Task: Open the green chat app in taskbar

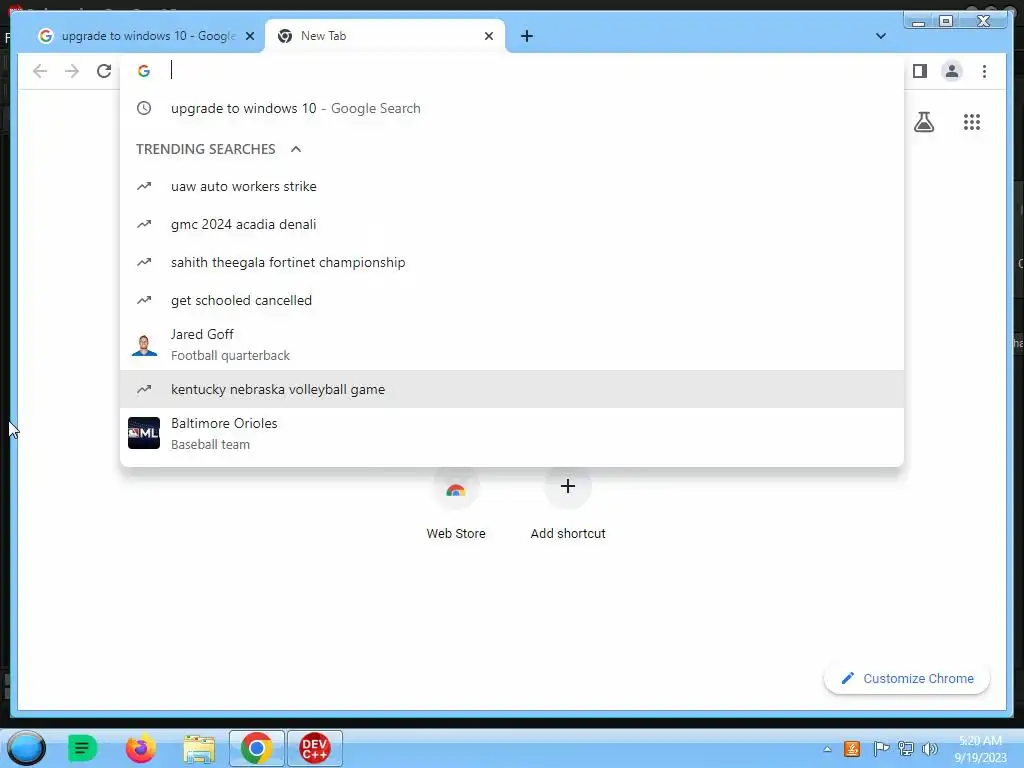Action: click(82, 748)
